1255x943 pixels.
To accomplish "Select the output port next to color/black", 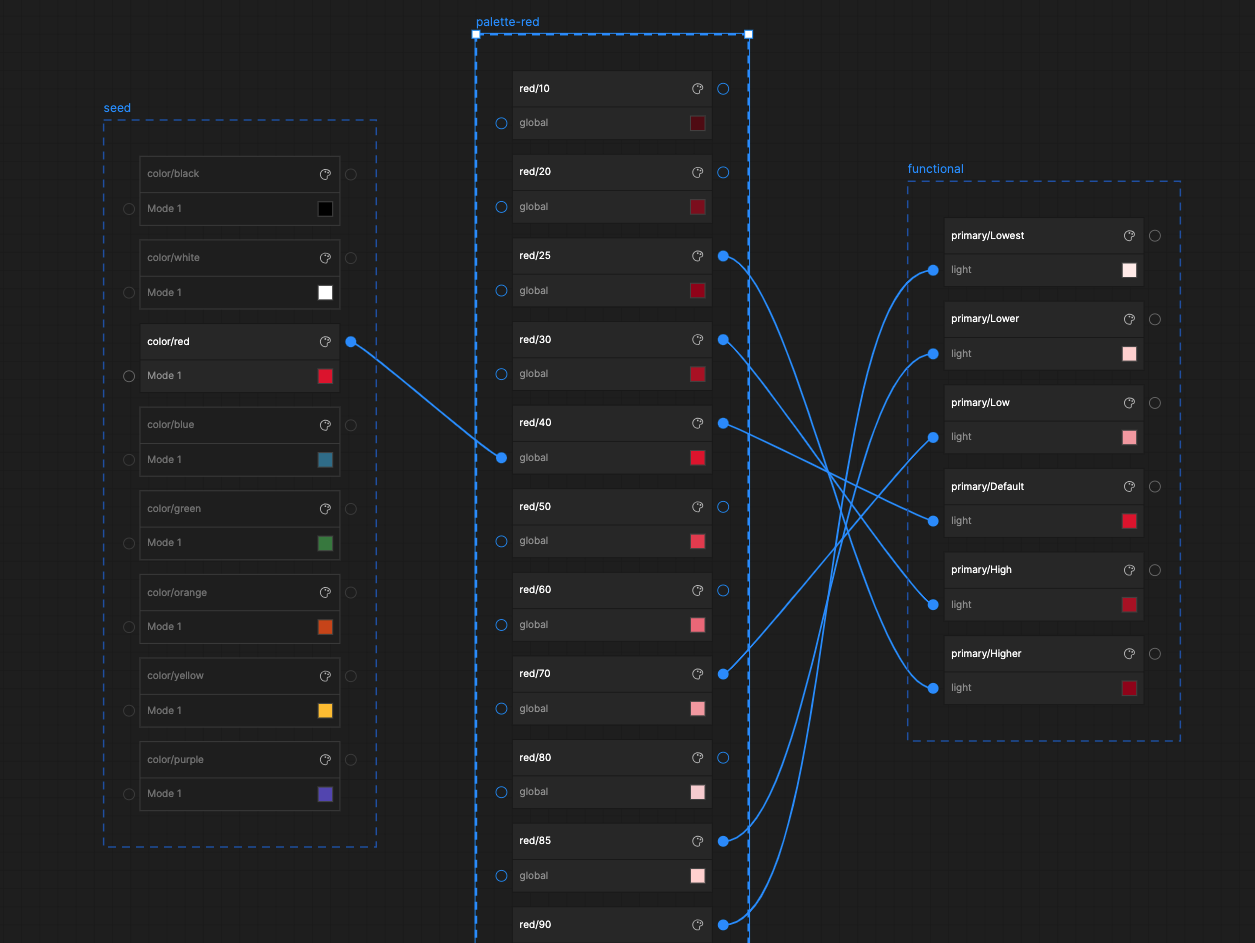I will [350, 174].
